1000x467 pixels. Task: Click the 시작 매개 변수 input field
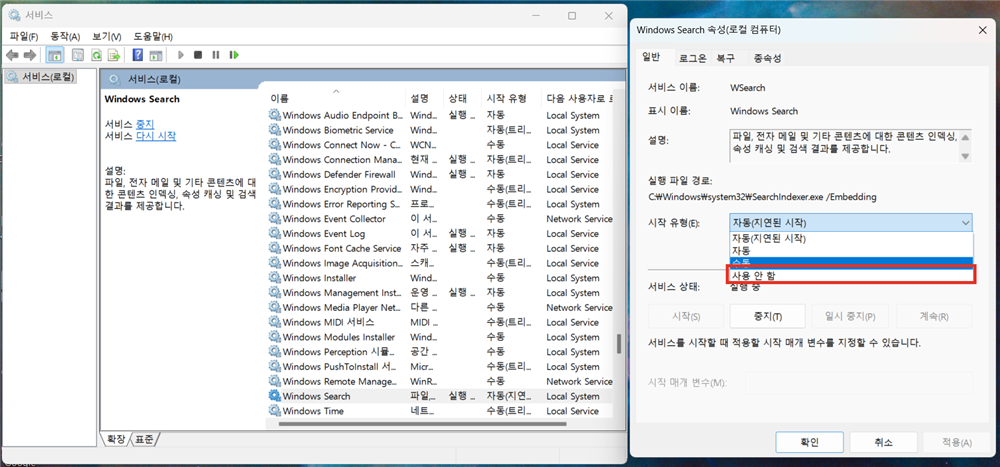click(x=859, y=383)
